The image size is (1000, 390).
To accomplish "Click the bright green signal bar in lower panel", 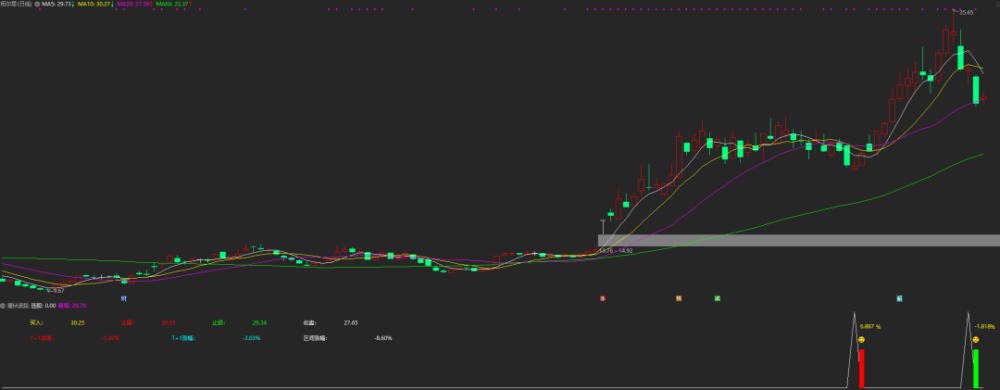I will coord(976,368).
